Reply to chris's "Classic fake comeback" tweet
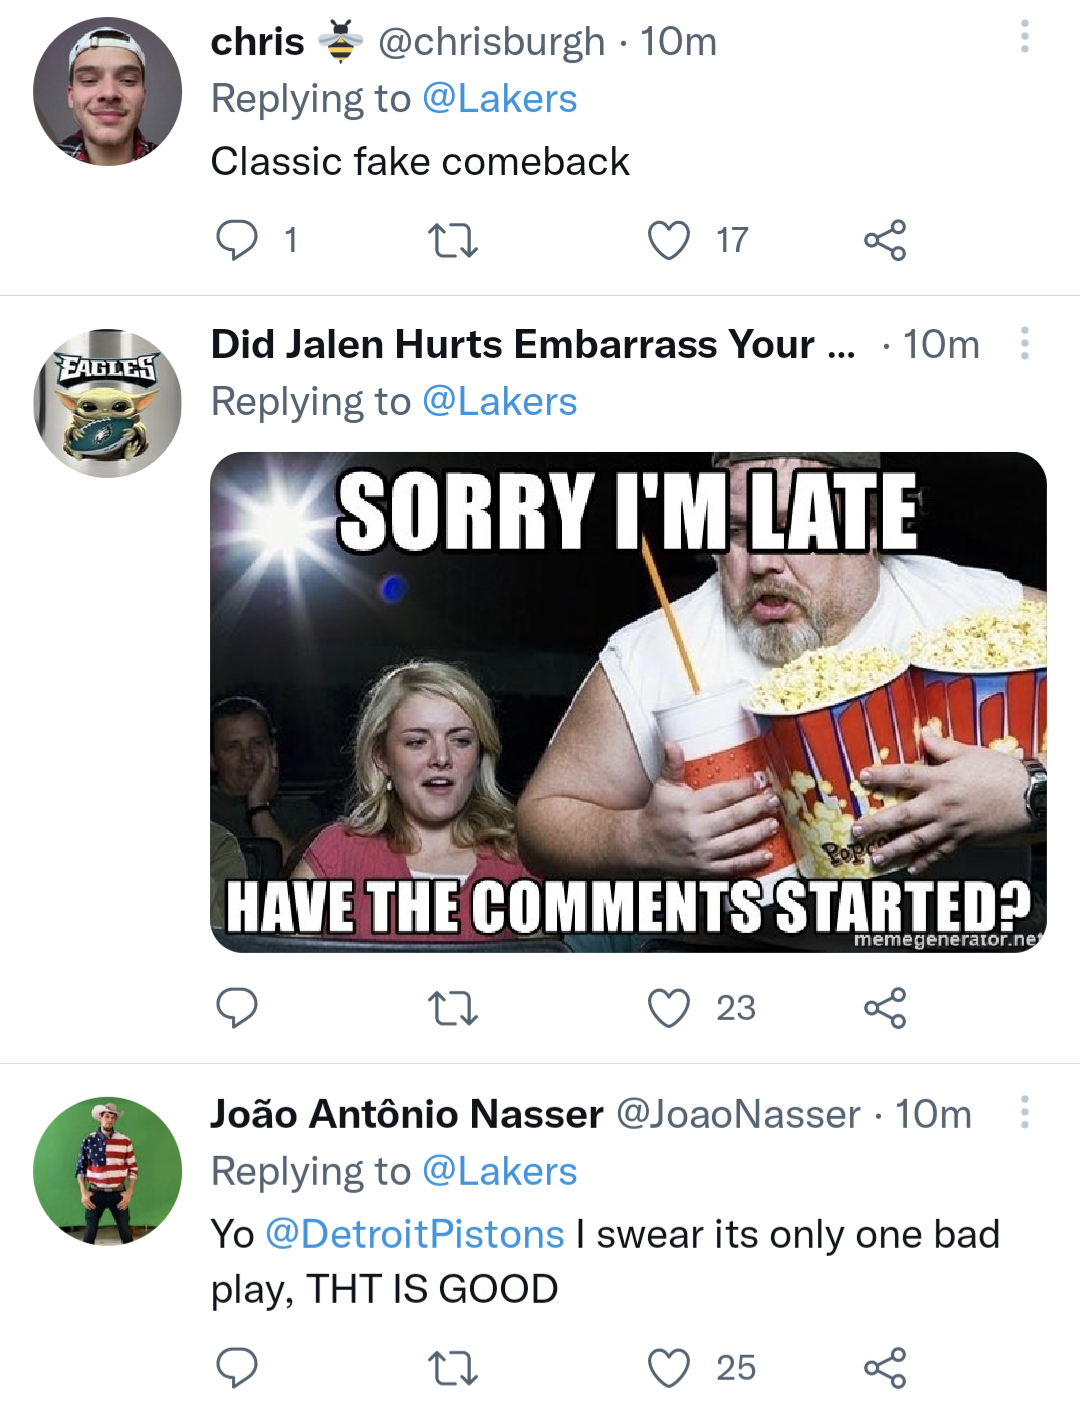Image resolution: width=1080 pixels, height=1418 pixels. 237,240
